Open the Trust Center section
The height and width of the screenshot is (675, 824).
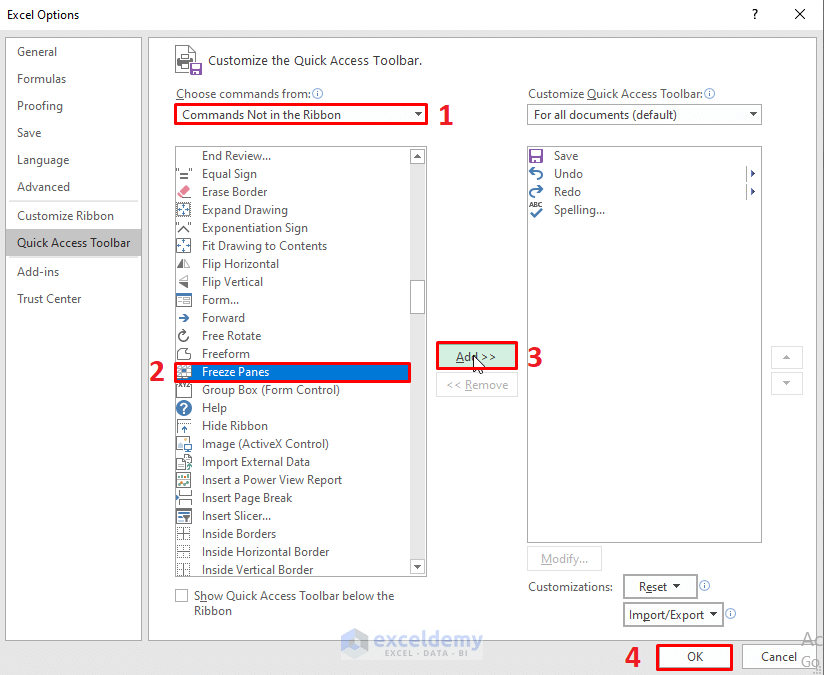(x=49, y=298)
